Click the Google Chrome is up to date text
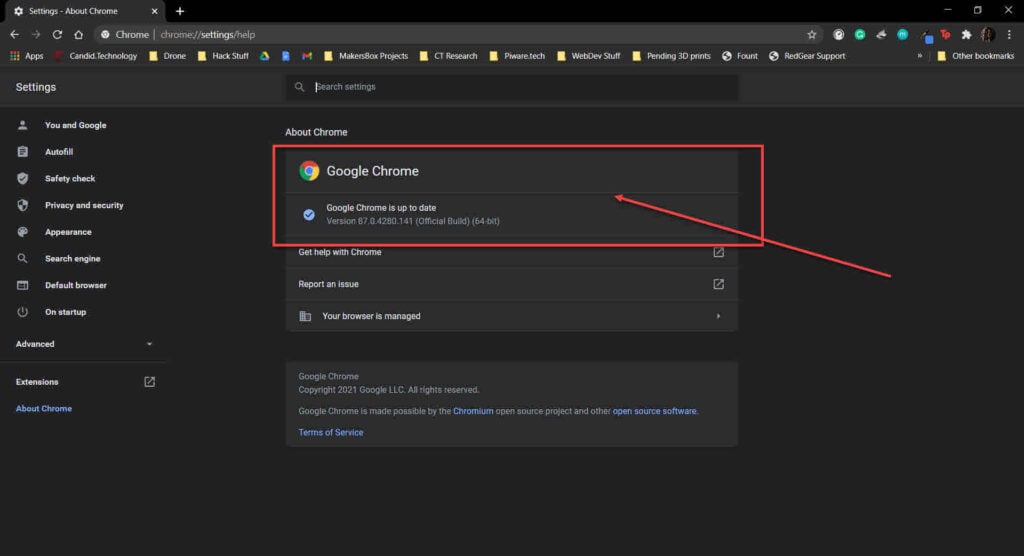This screenshot has width=1024, height=556. tap(381, 208)
